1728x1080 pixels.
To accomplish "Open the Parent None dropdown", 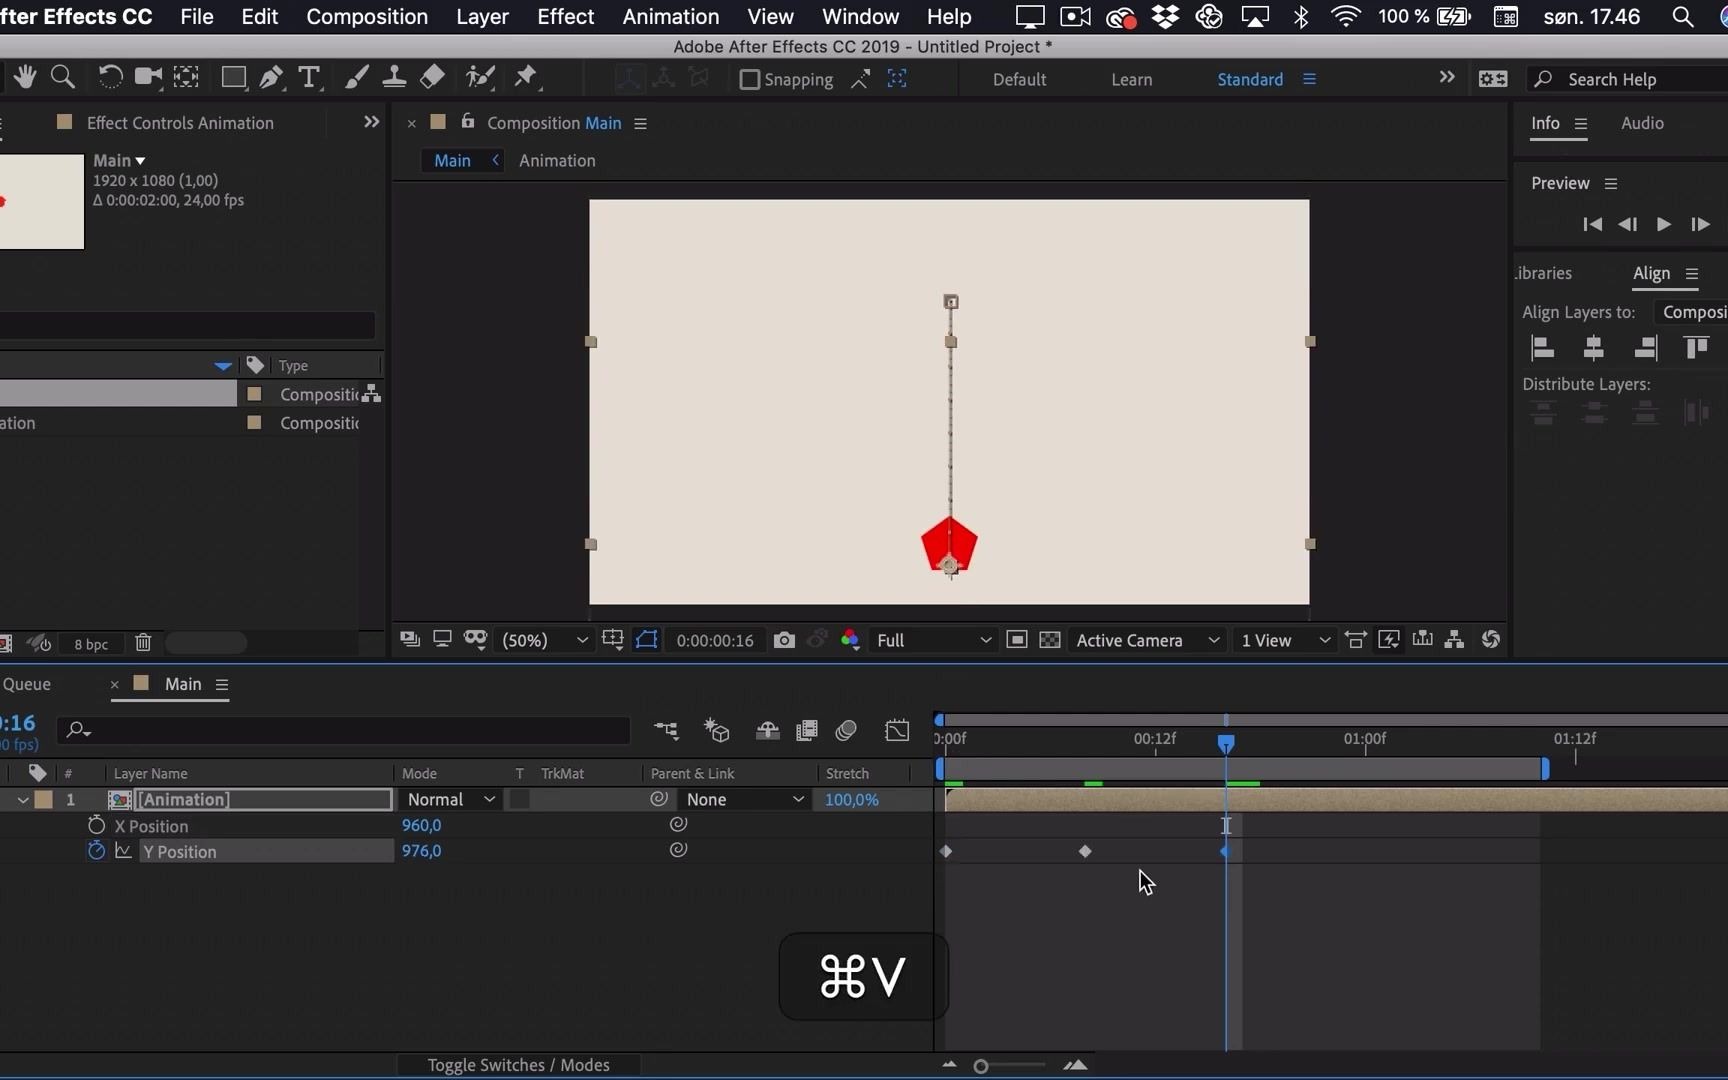I will [745, 799].
